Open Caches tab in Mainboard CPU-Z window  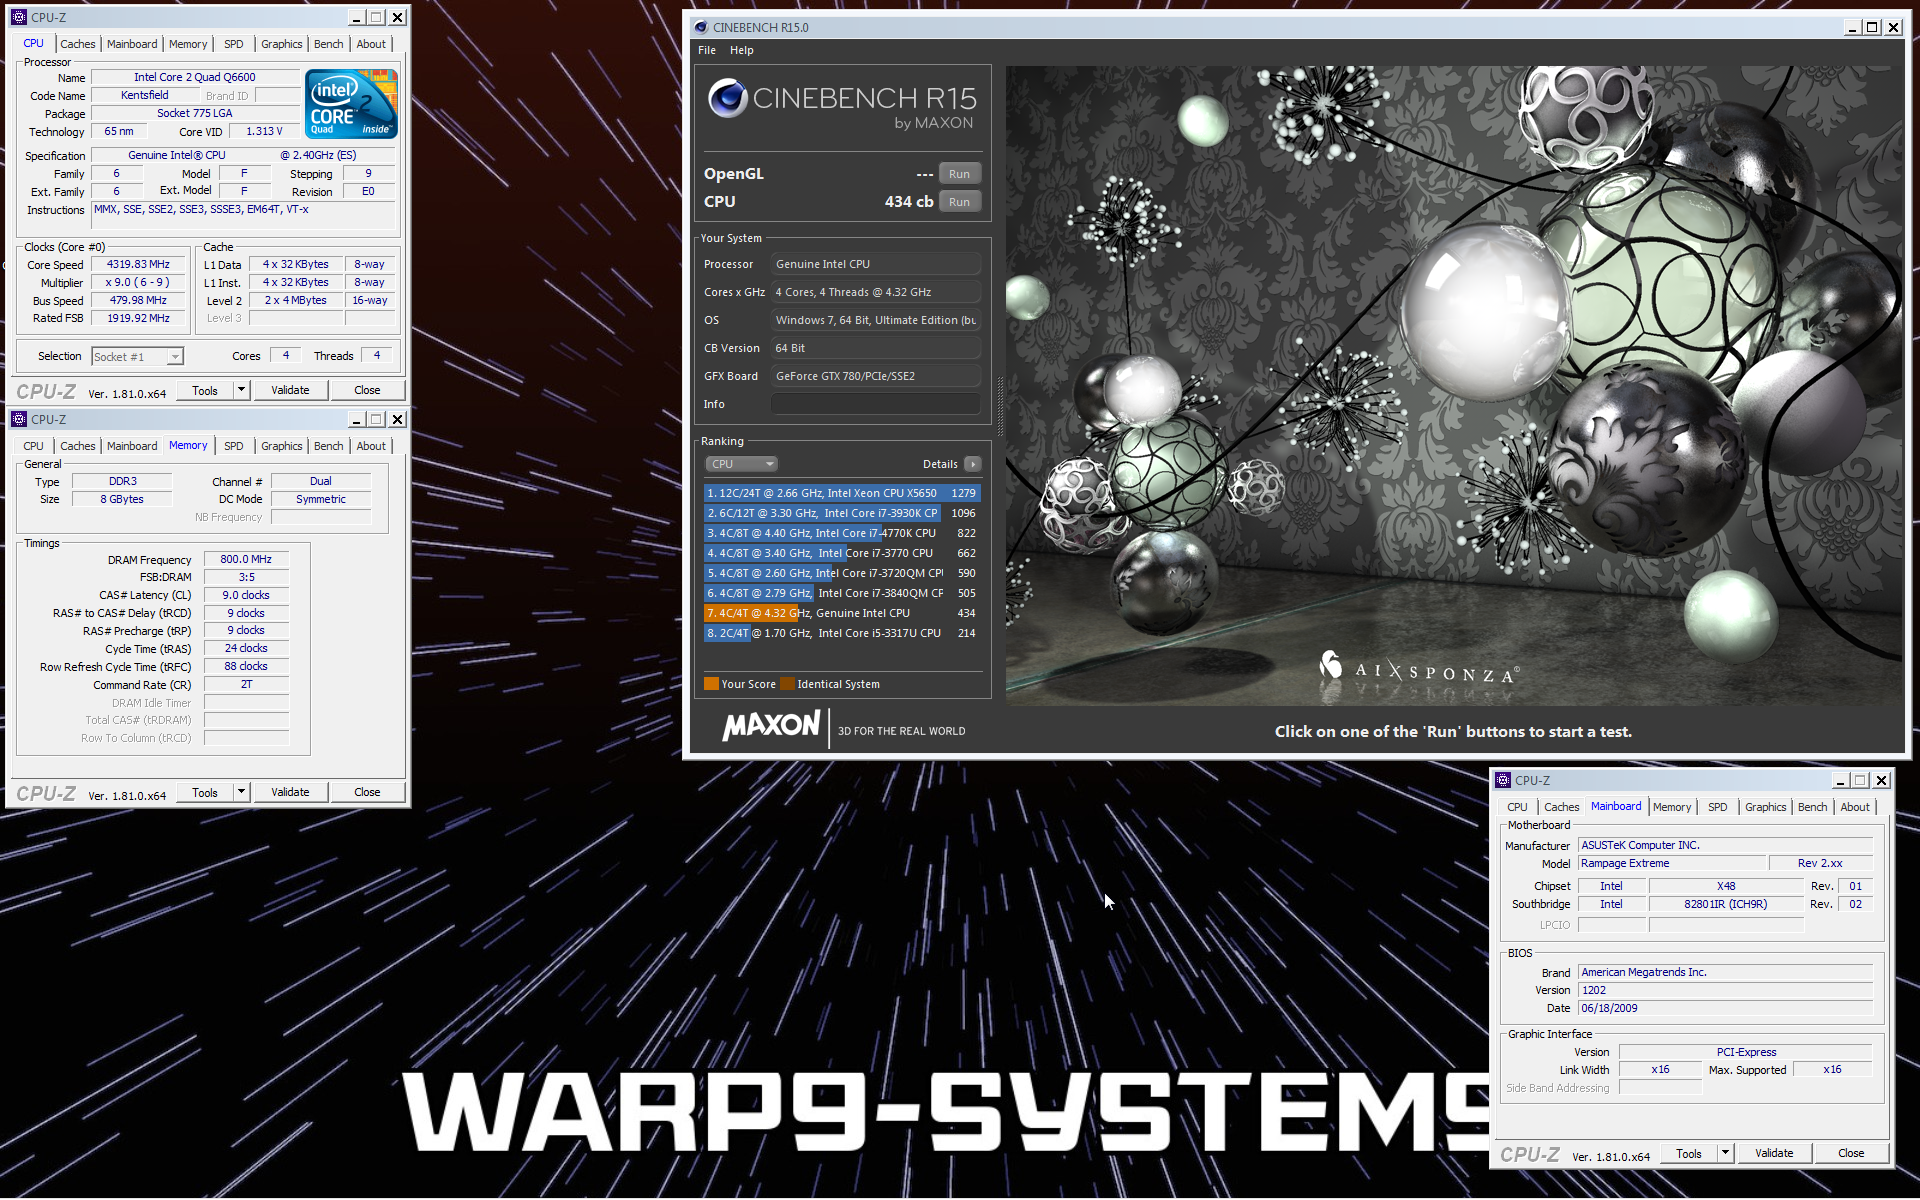pos(1561,807)
